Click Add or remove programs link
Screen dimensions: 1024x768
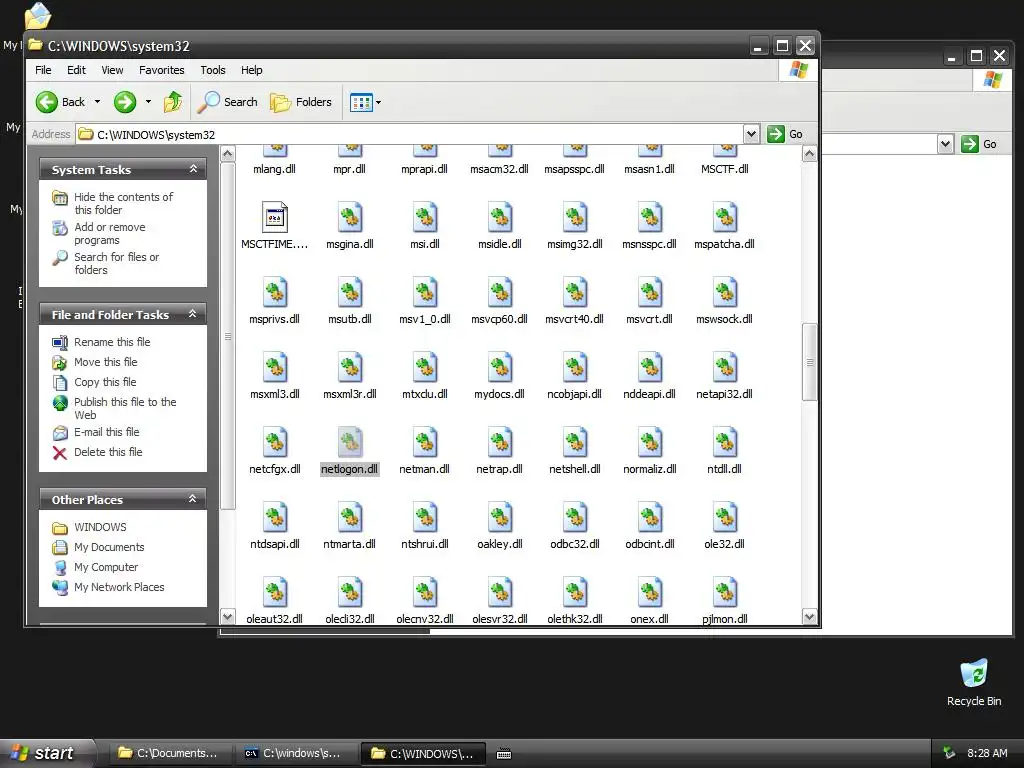[110, 233]
